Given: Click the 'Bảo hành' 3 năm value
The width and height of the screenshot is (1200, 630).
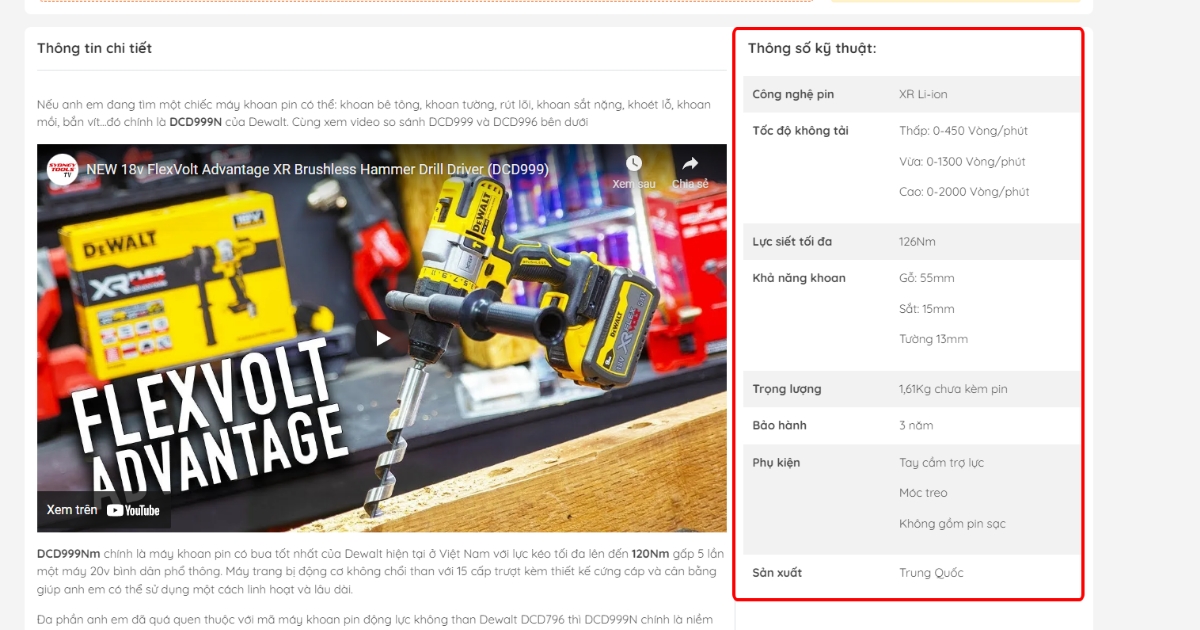Looking at the screenshot, I should pyautogui.click(x=915, y=425).
